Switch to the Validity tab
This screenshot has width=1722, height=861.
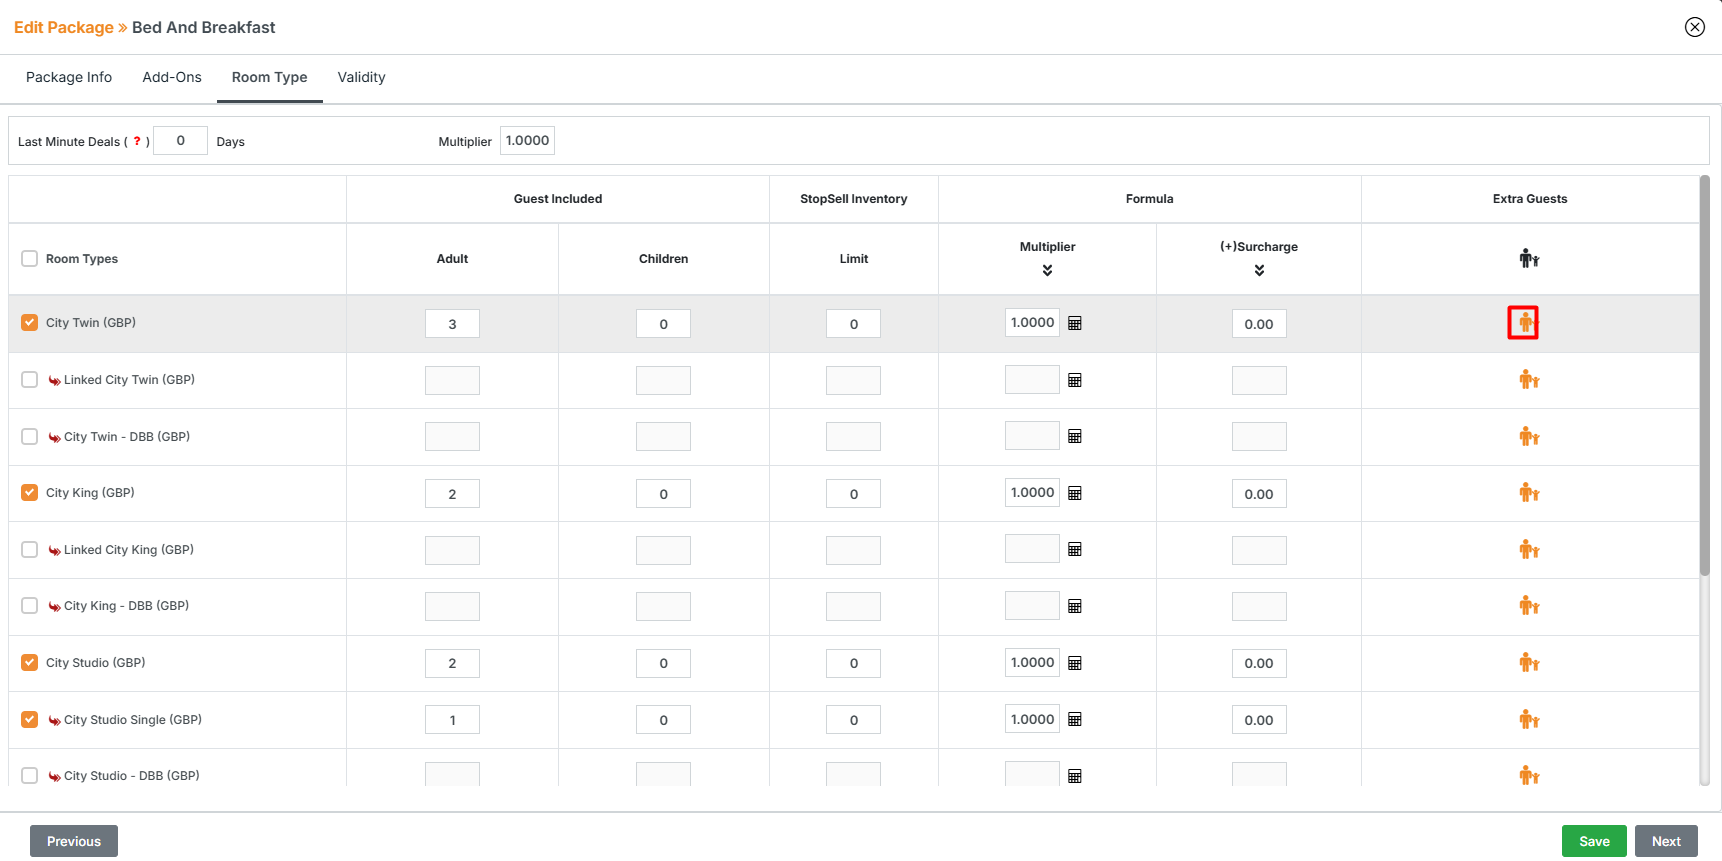[361, 77]
